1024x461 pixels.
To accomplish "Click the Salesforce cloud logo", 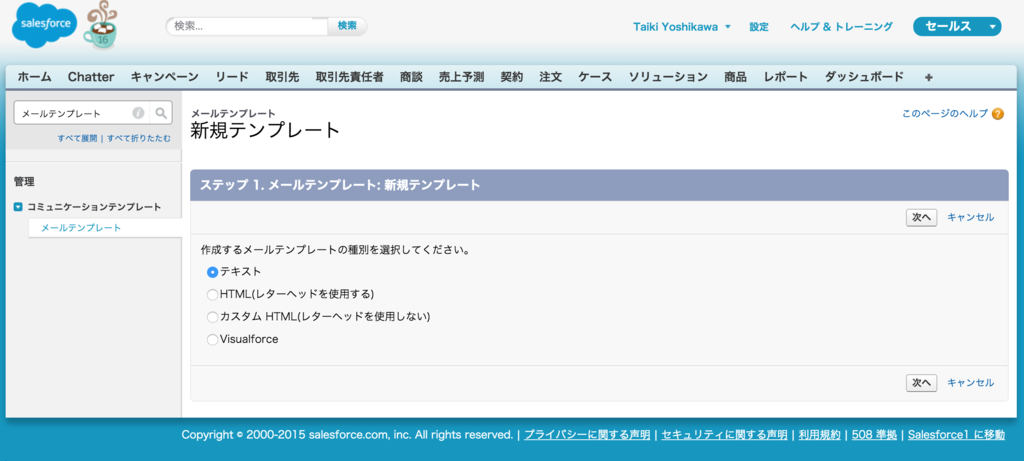I will click(x=44, y=24).
